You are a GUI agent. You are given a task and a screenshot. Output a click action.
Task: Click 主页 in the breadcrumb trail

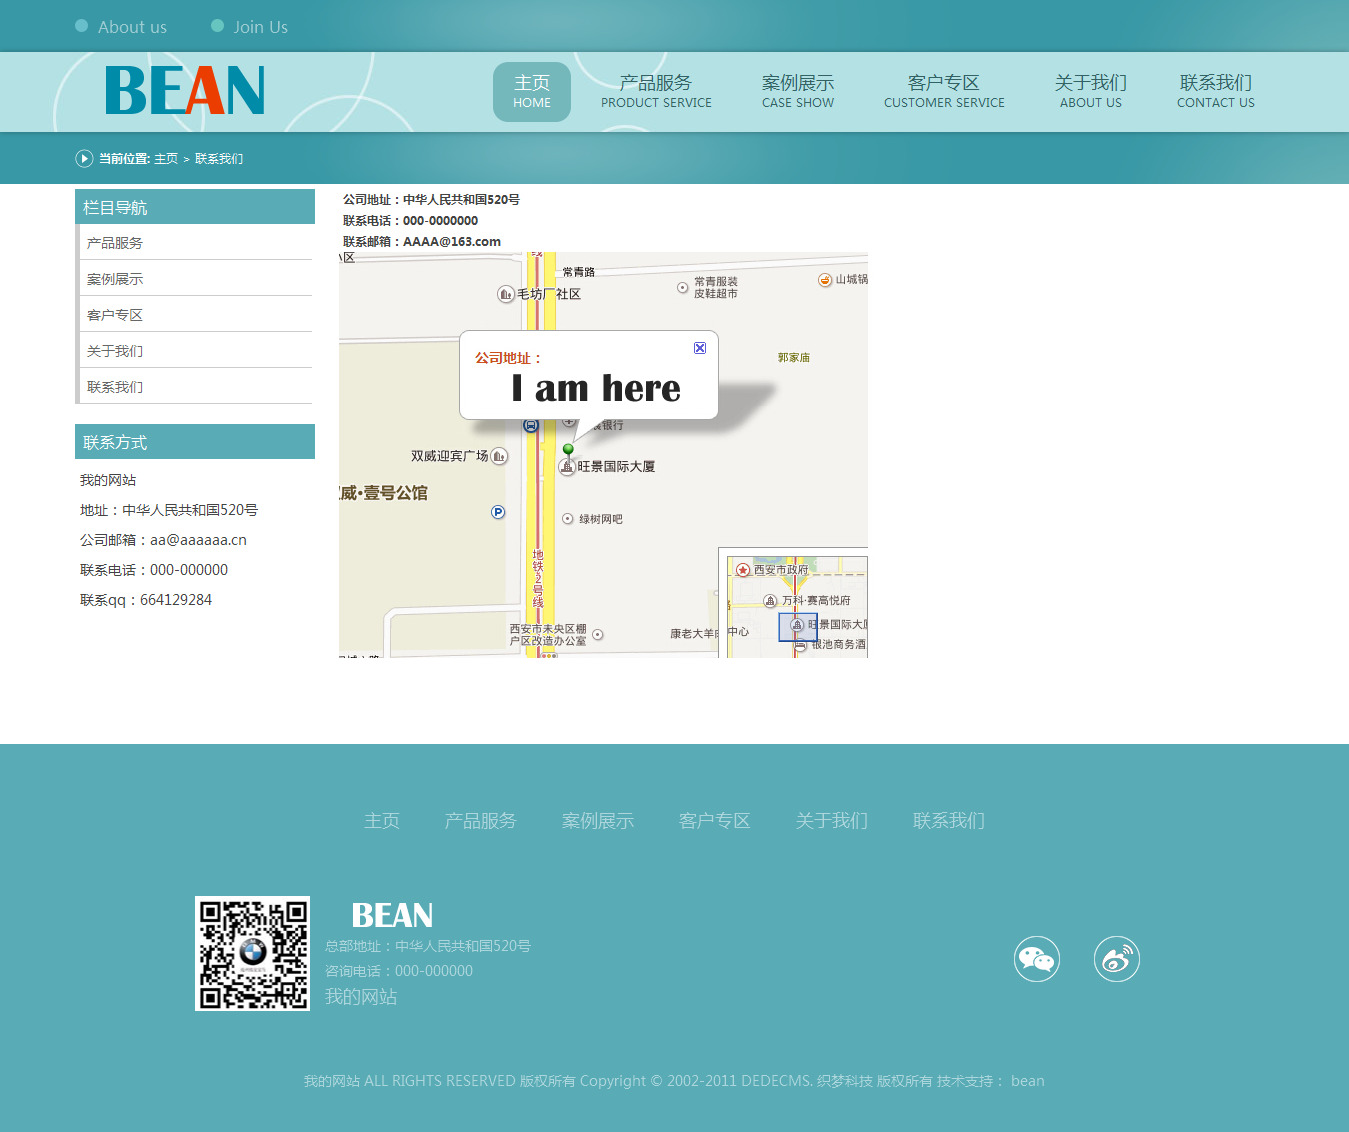coord(166,159)
